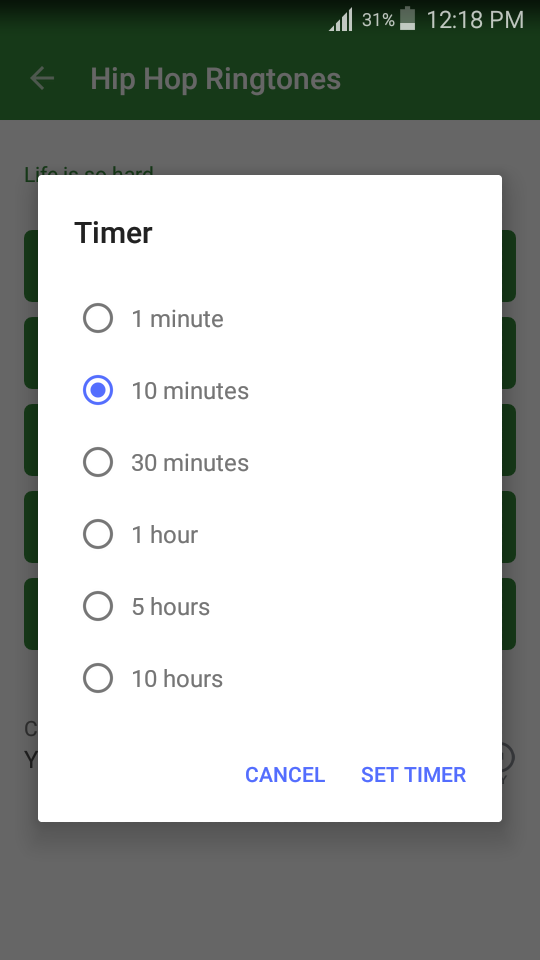Select the 10 minutes radio button
Screen dimensions: 540x960
(x=98, y=391)
